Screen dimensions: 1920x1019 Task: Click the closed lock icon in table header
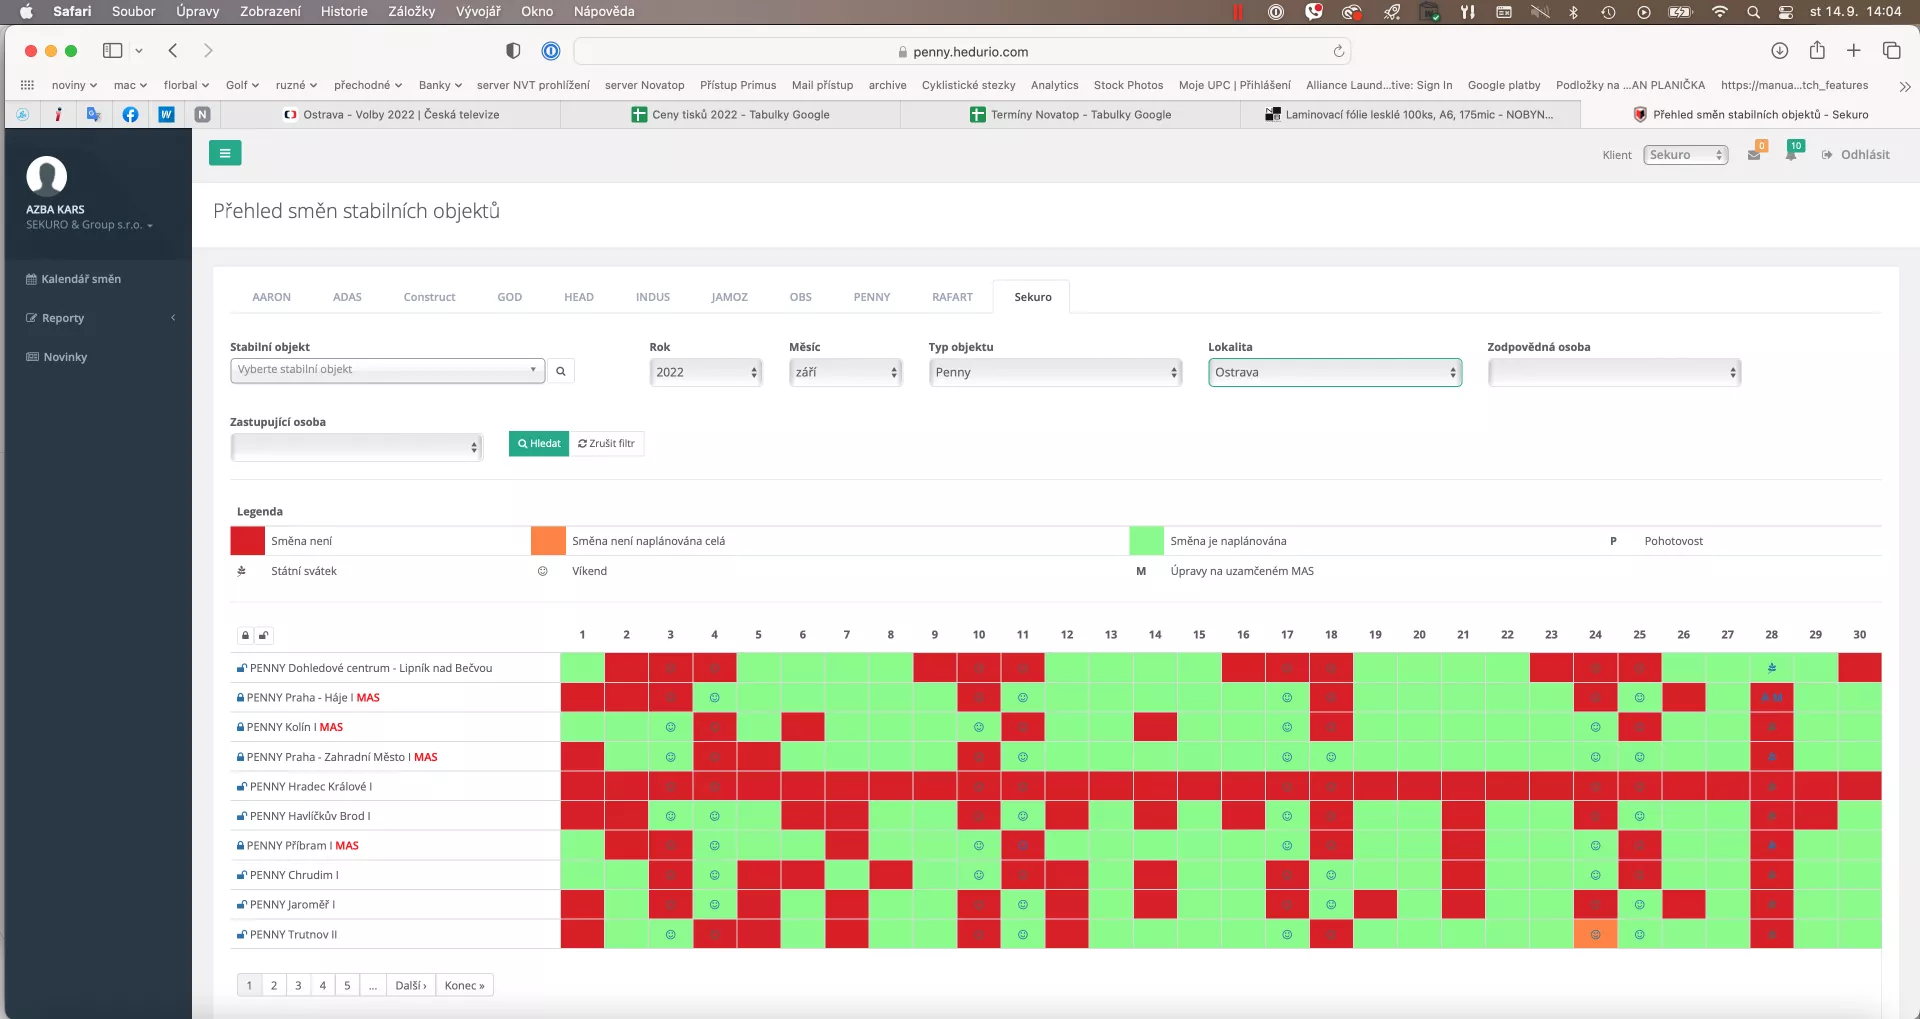245,635
